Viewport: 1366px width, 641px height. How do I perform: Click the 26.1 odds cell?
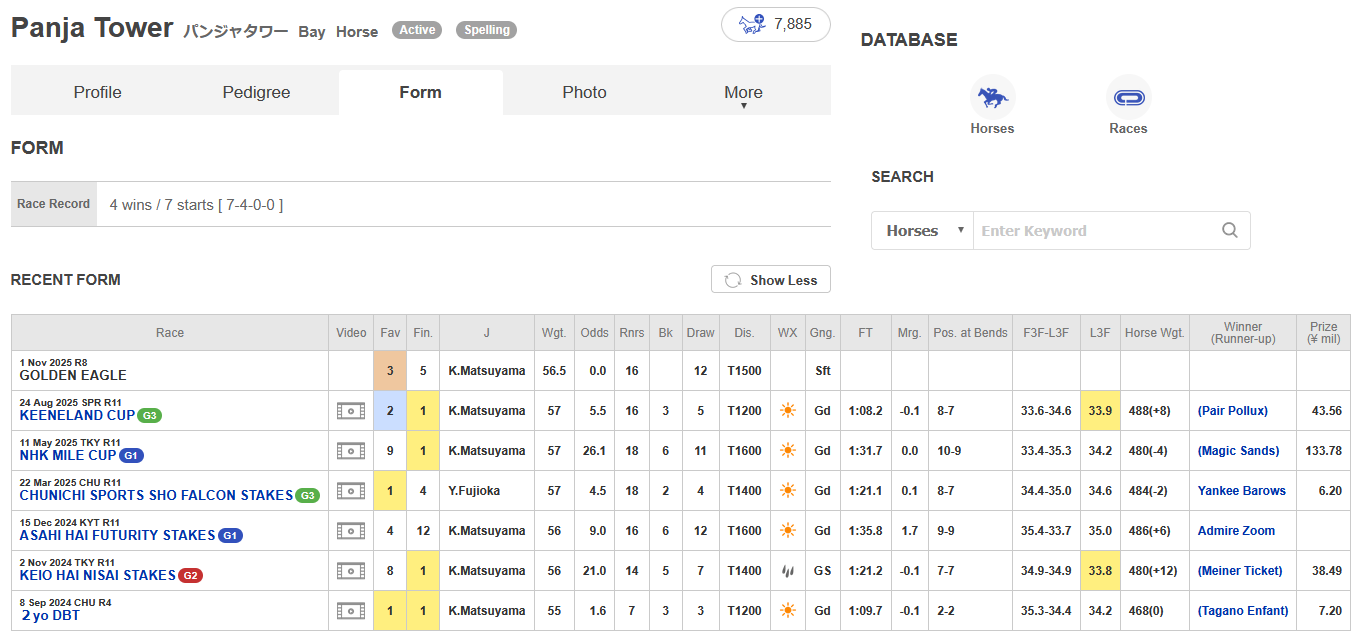click(x=594, y=451)
